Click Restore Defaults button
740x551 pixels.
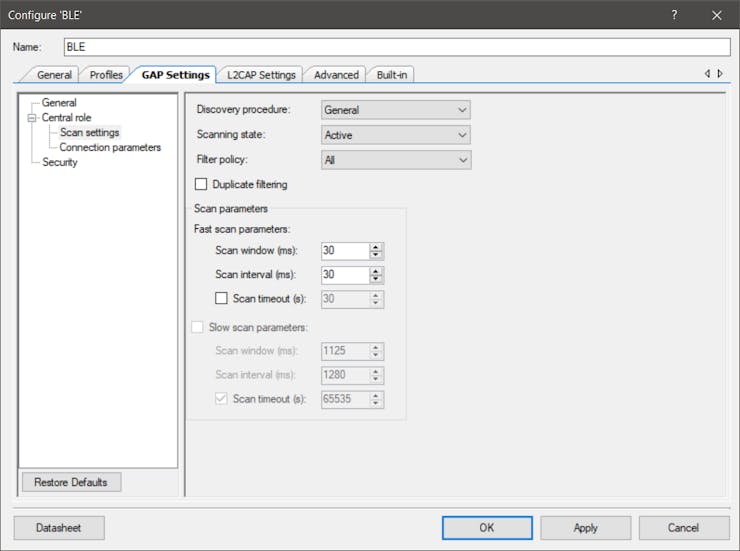tap(71, 482)
